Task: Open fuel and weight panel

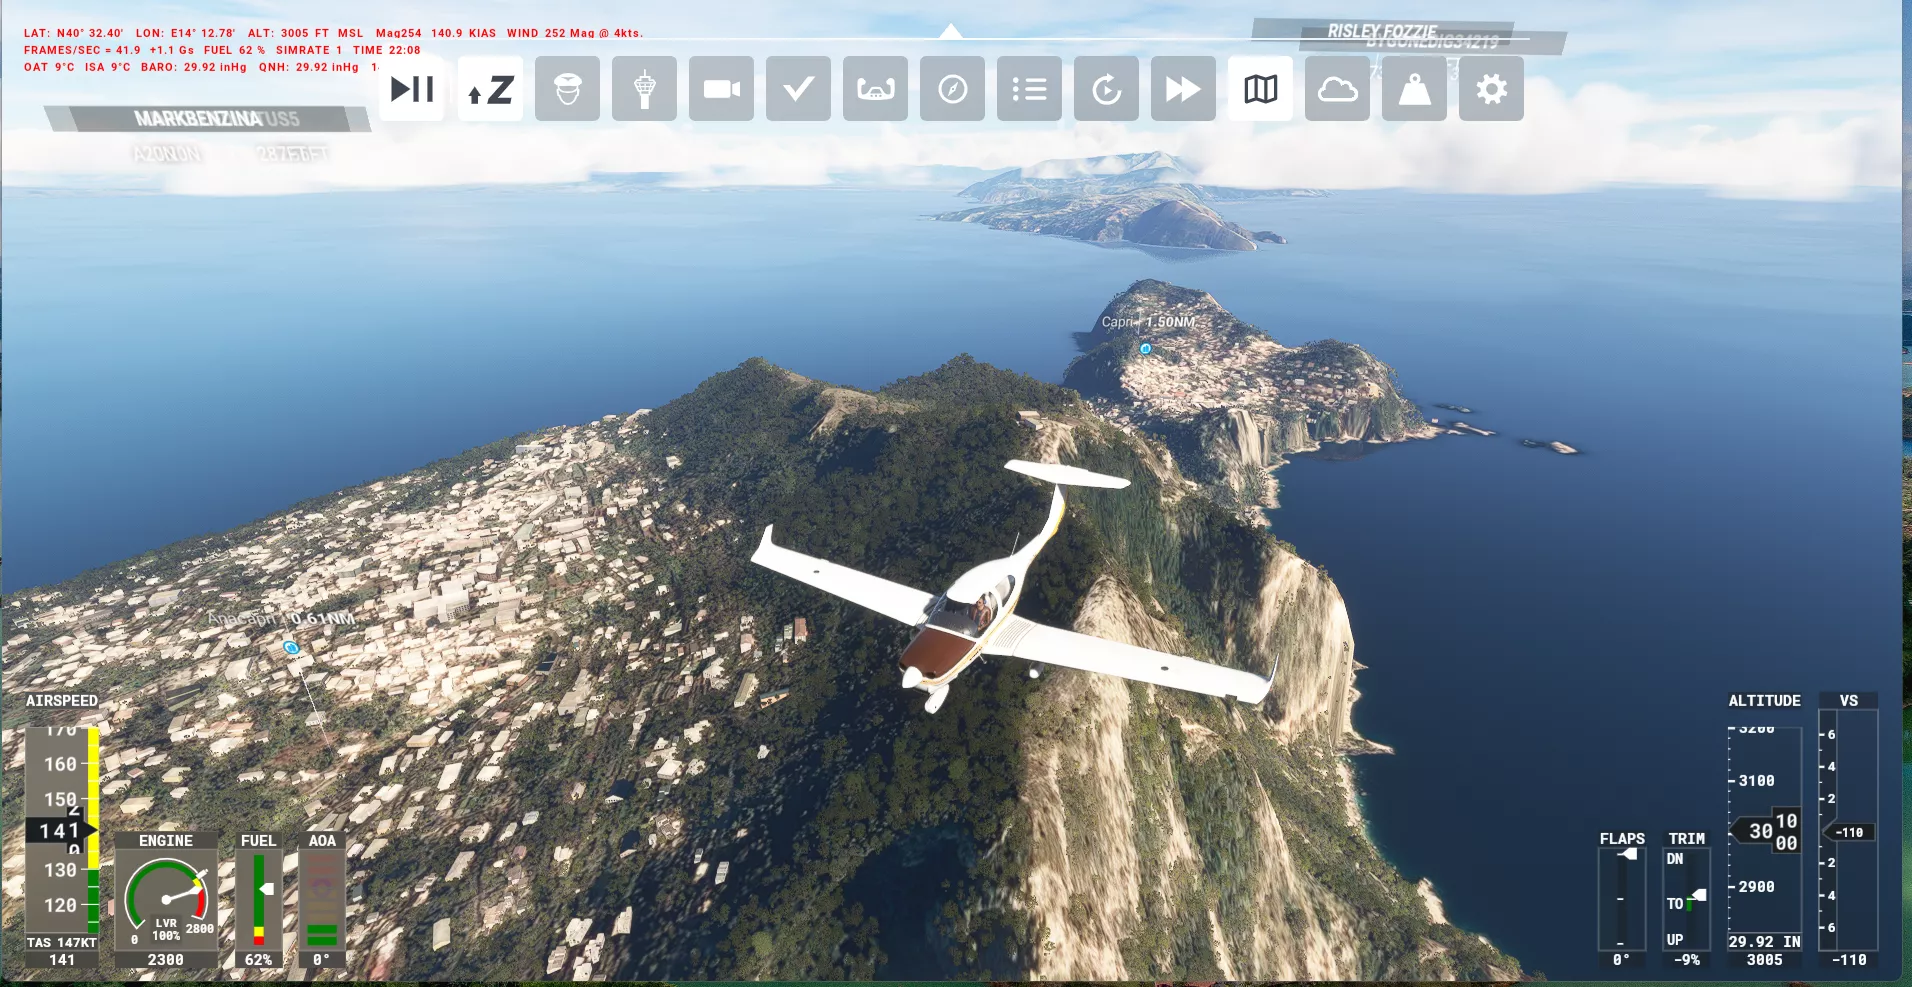Action: tap(1414, 89)
